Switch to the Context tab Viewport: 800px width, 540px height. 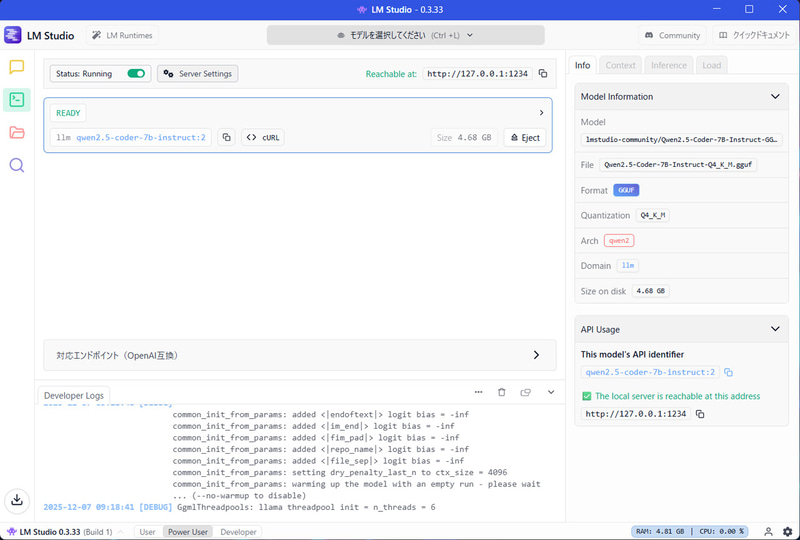pyautogui.click(x=620, y=65)
